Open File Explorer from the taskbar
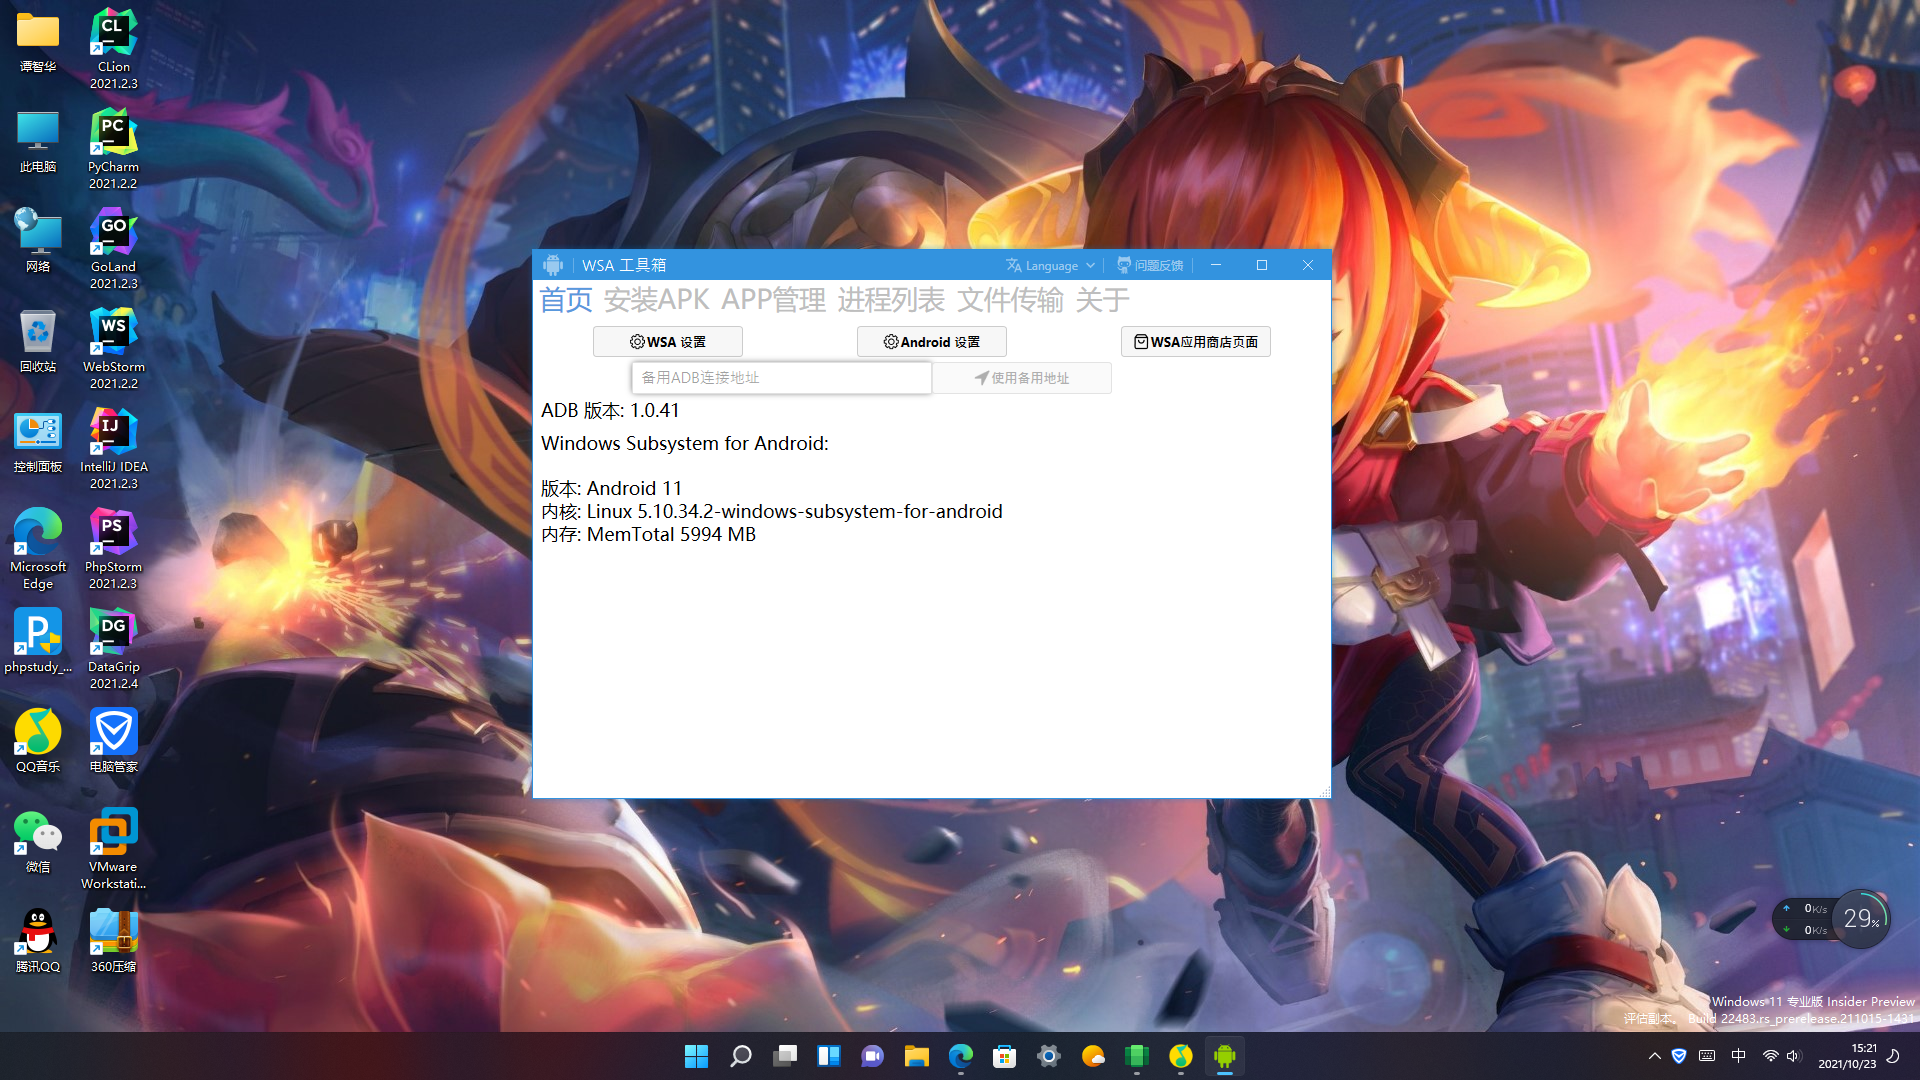1920x1080 pixels. pos(916,1056)
